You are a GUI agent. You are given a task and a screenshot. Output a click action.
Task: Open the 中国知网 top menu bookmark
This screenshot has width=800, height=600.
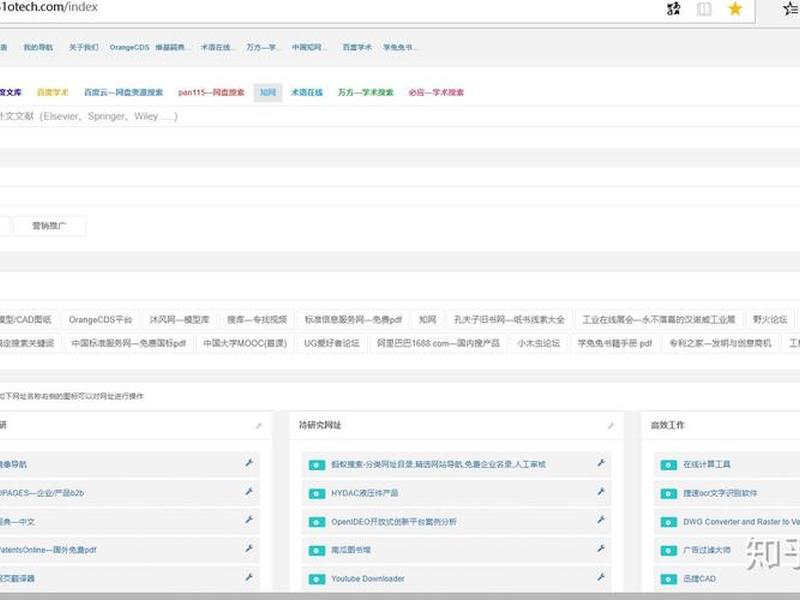click(309, 47)
